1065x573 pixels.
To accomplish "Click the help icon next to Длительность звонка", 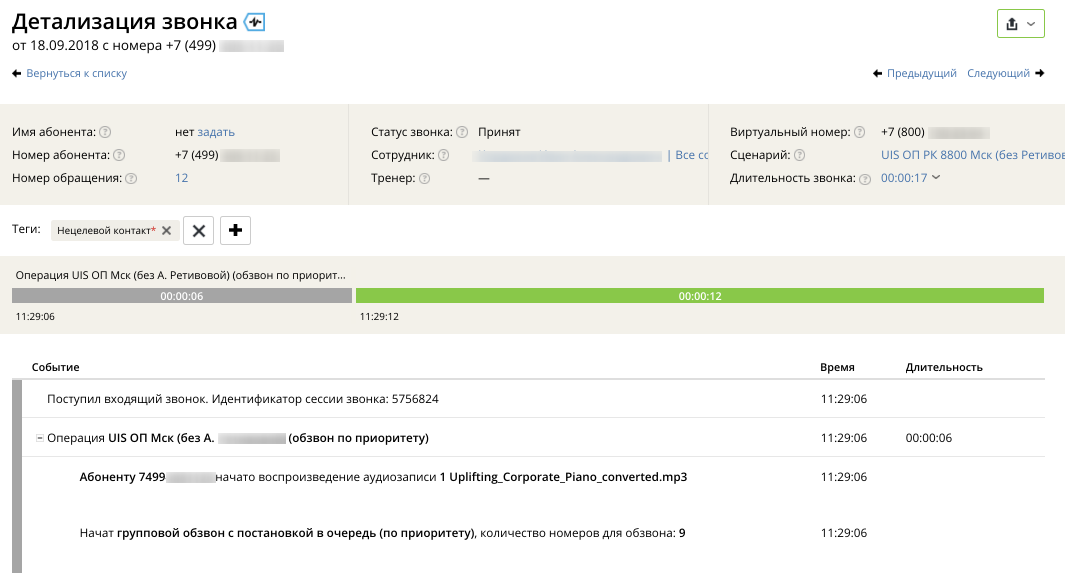I will point(864,178).
